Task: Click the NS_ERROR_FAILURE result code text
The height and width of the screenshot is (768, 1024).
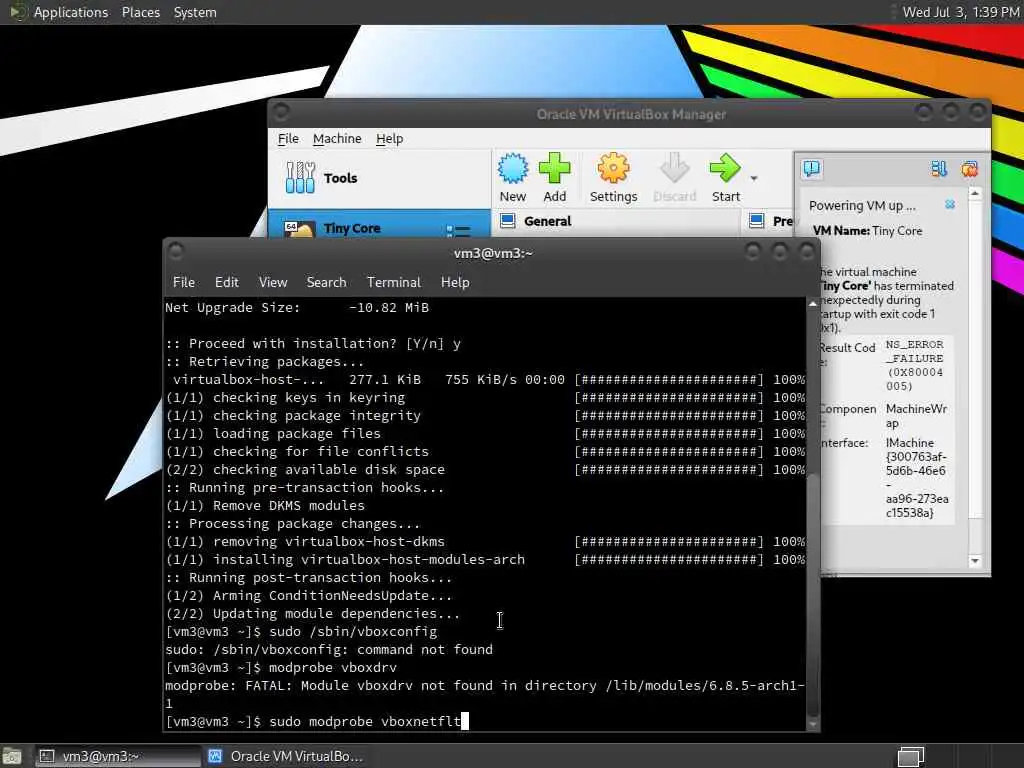Action: [x=914, y=365]
